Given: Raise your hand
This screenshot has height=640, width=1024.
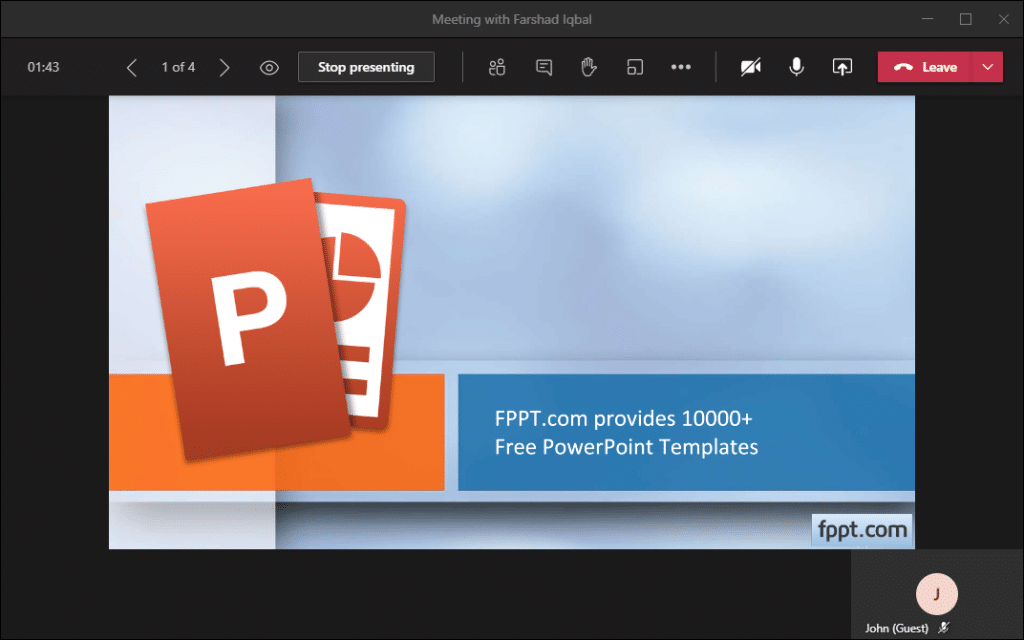Looking at the screenshot, I should (588, 67).
